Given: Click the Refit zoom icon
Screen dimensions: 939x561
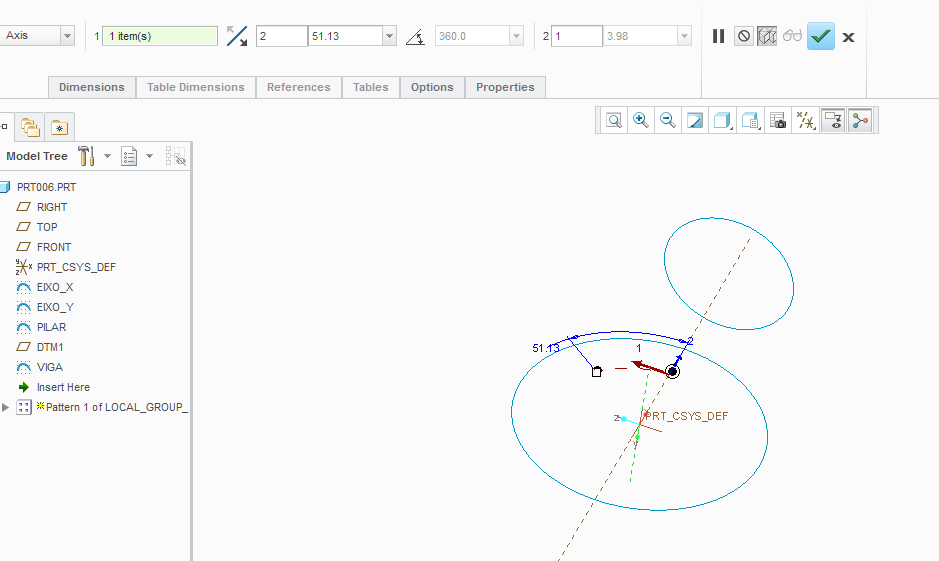Looking at the screenshot, I should pyautogui.click(x=614, y=120).
